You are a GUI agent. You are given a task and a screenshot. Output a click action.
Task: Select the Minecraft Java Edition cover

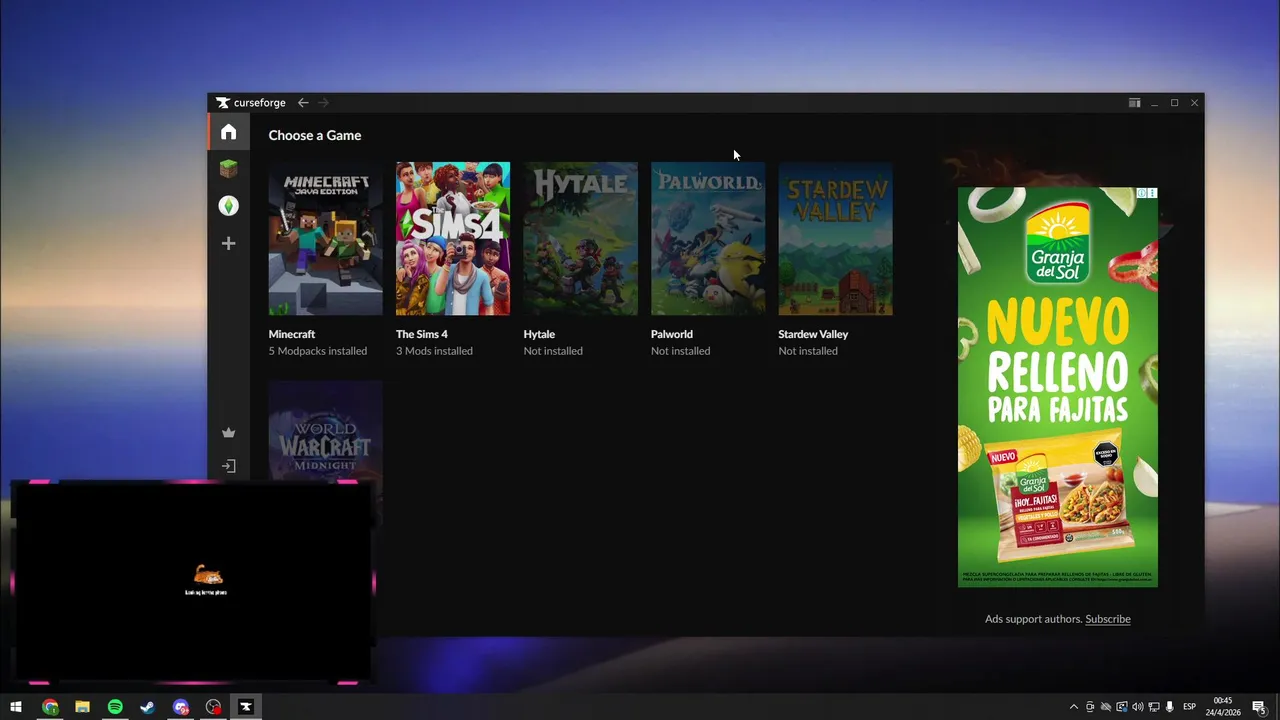pos(325,239)
